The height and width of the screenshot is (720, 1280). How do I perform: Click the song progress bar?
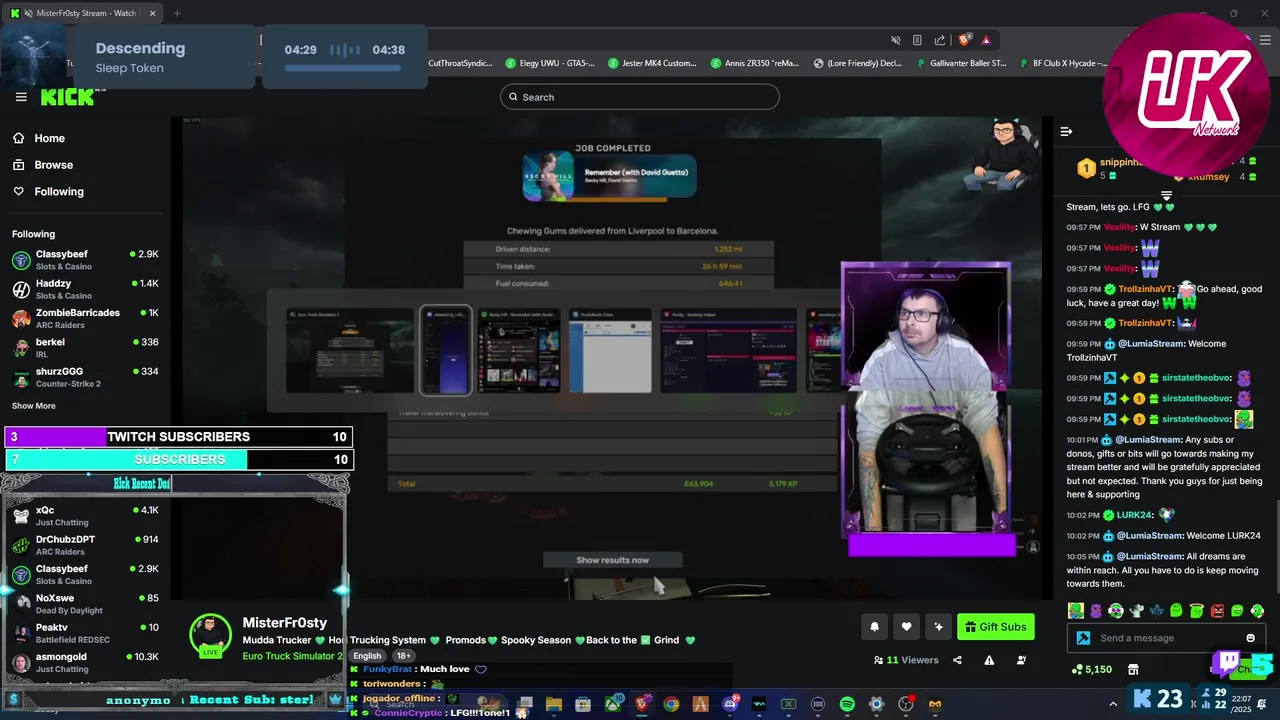pos(344,68)
